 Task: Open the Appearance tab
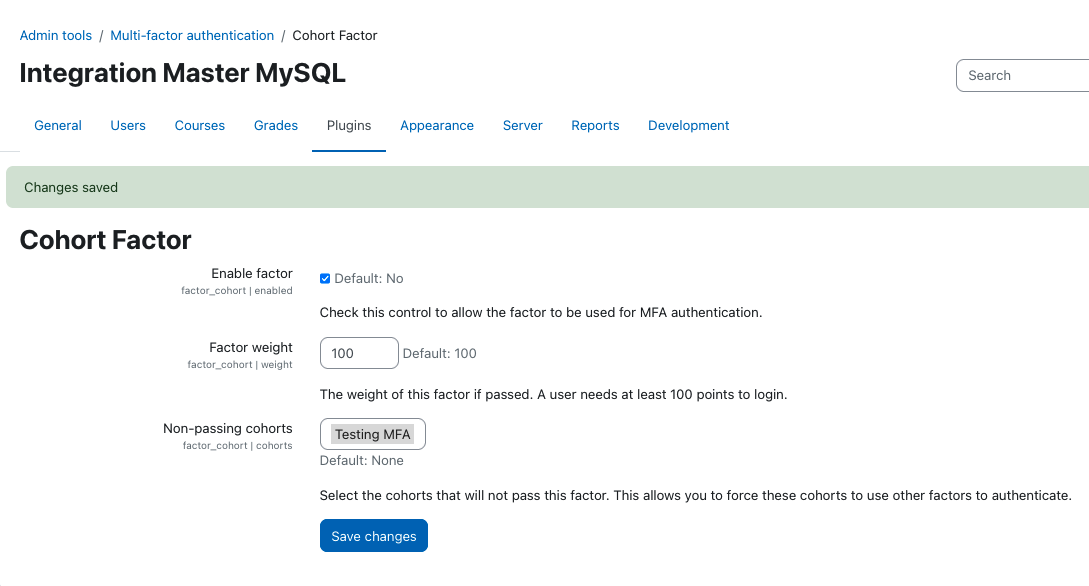437,126
